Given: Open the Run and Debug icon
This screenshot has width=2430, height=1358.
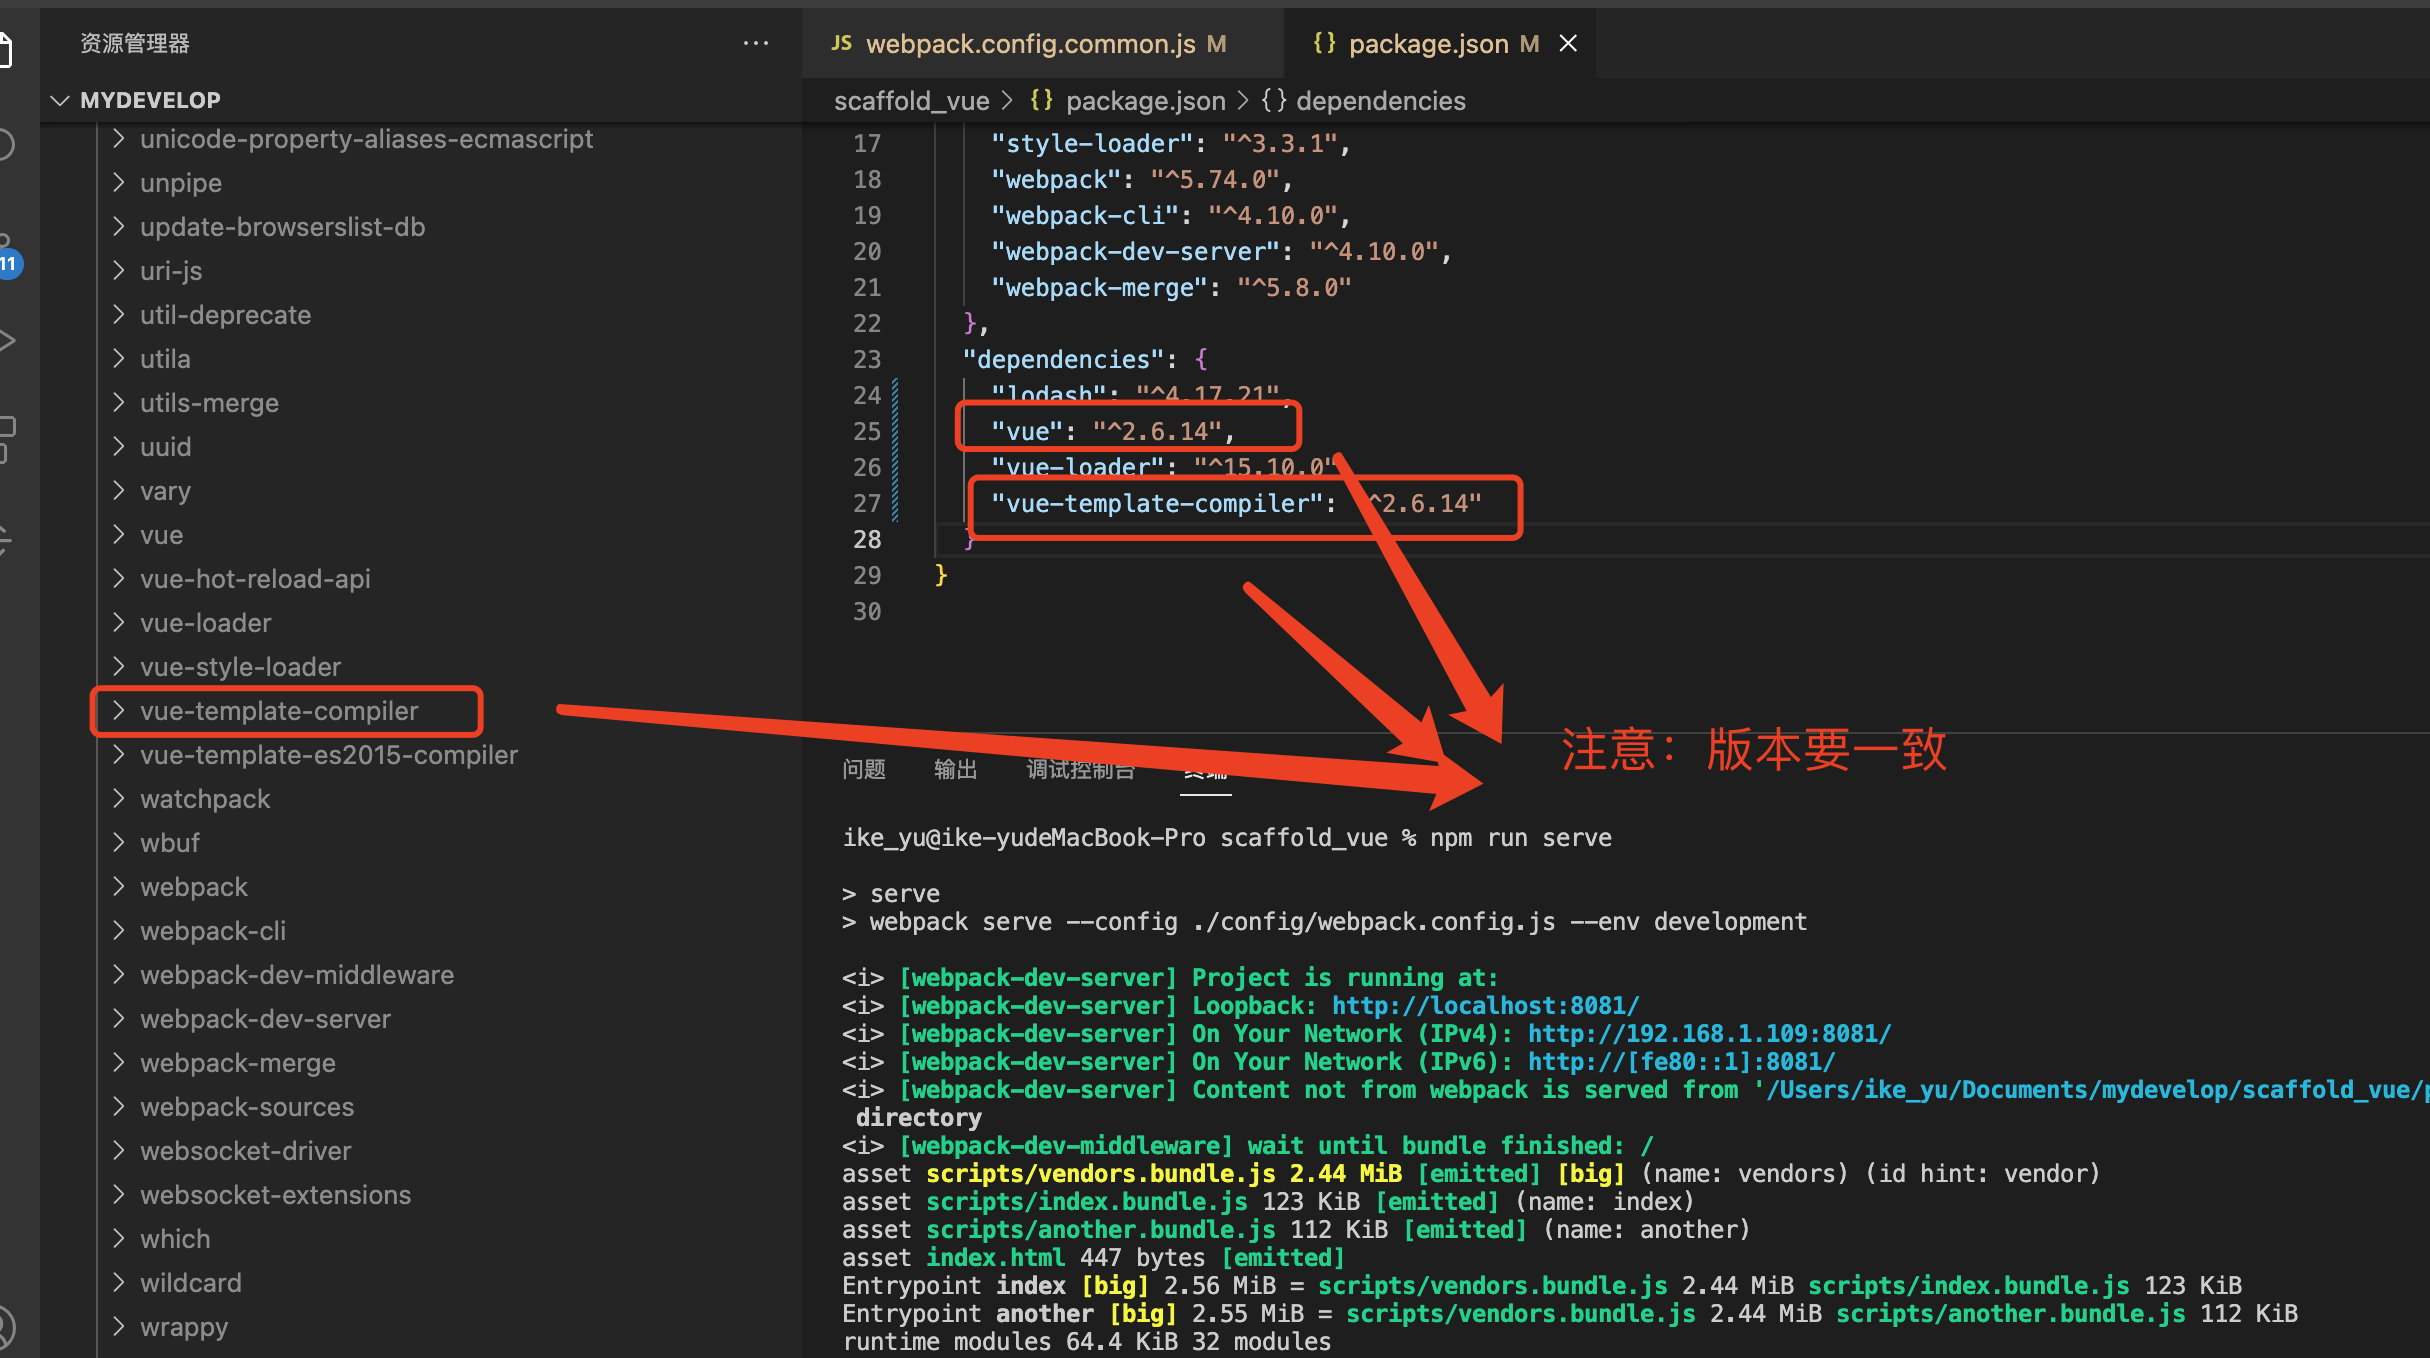Looking at the screenshot, I should point(8,341).
